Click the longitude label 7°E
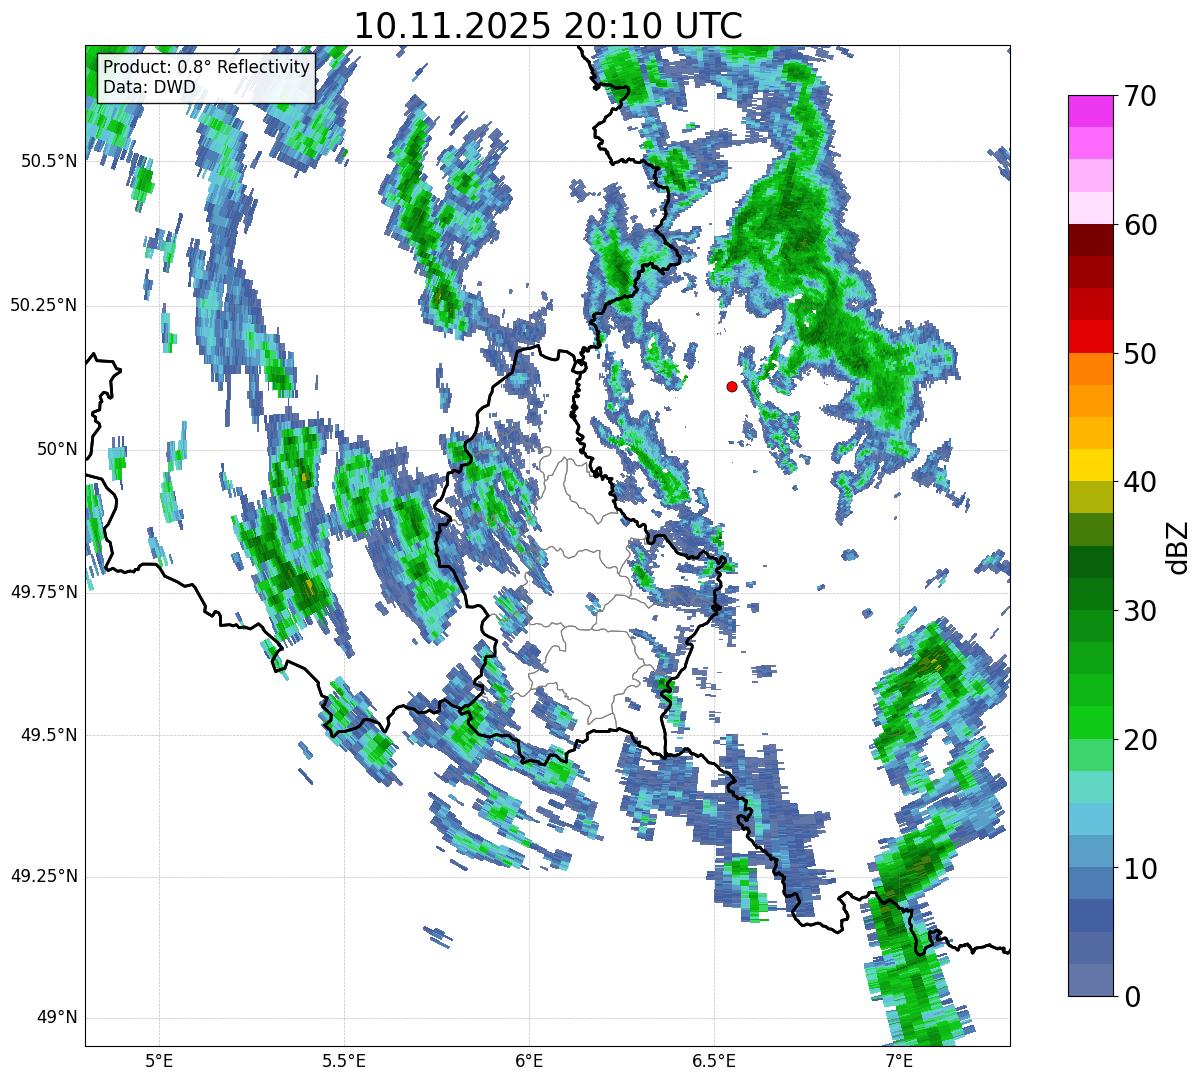The width and height of the screenshot is (1202, 1081). 899,1060
